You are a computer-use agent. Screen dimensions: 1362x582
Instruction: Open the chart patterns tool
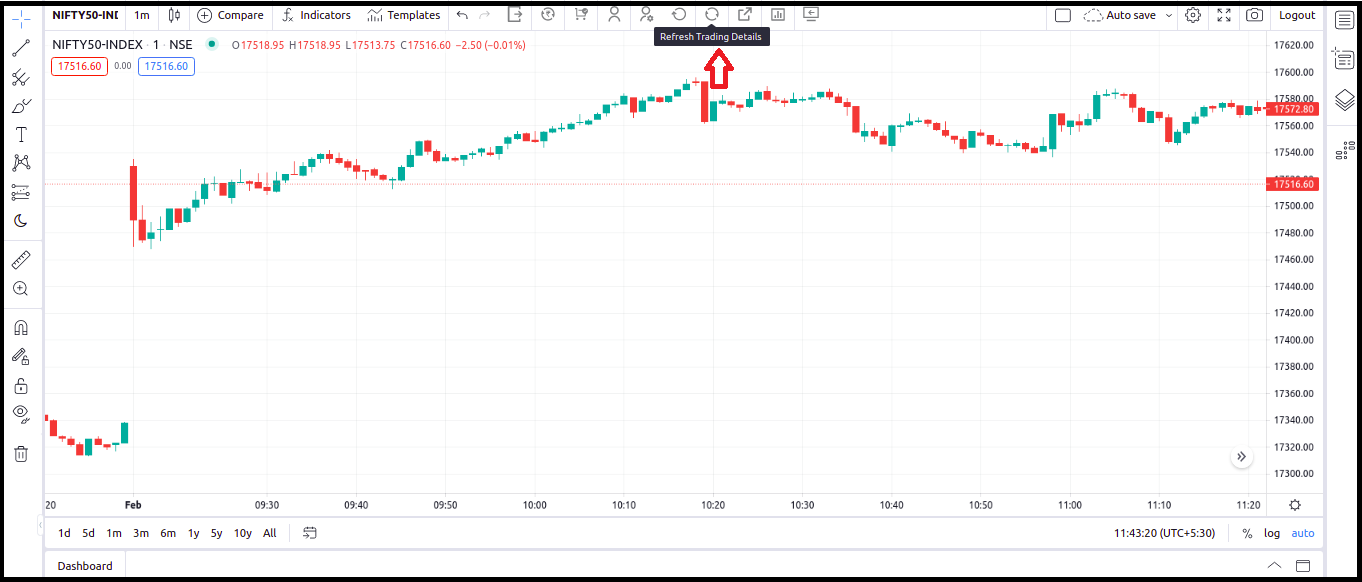tap(20, 163)
